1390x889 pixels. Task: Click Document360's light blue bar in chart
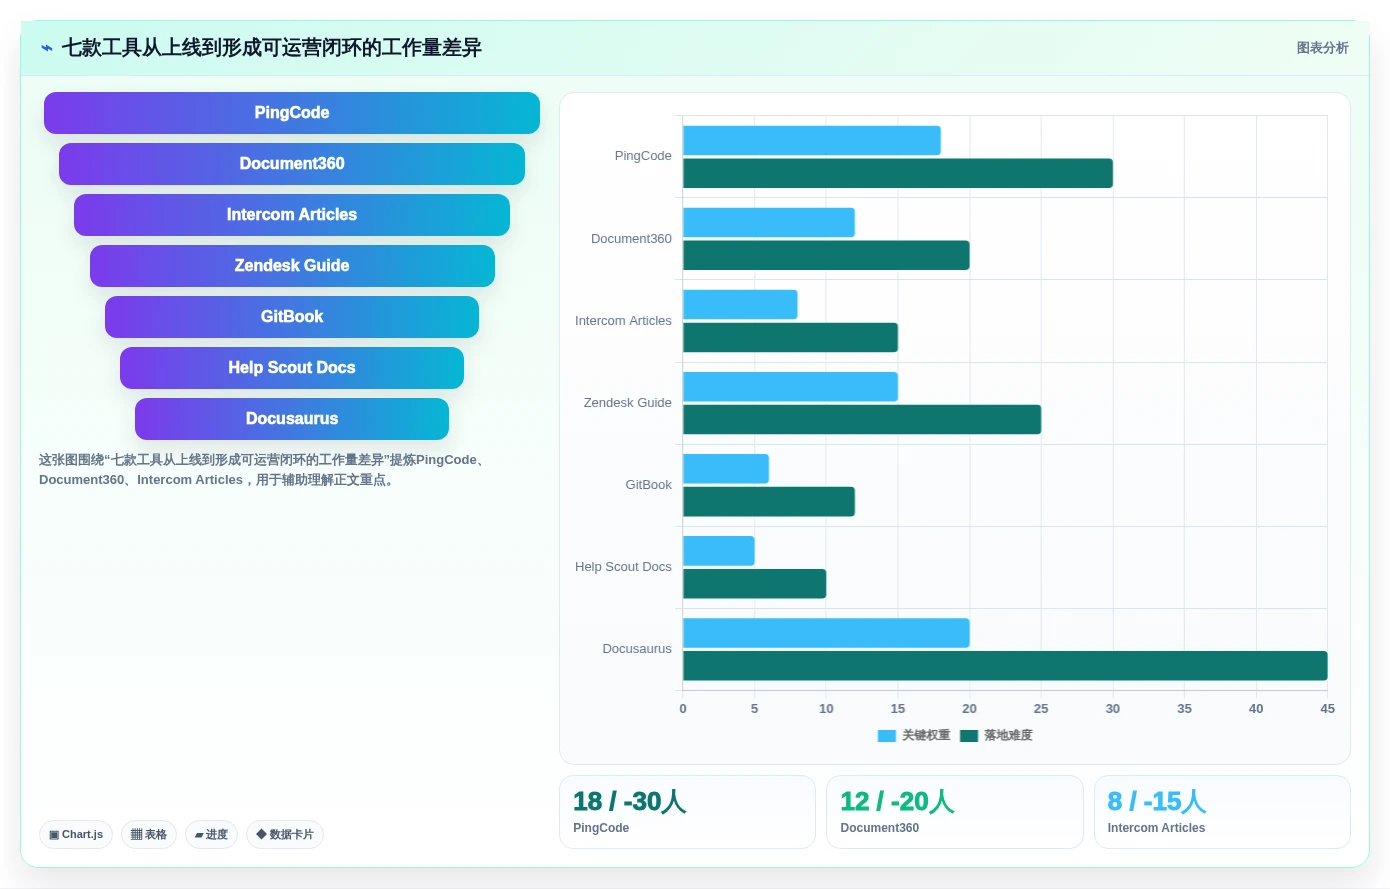tap(769, 222)
